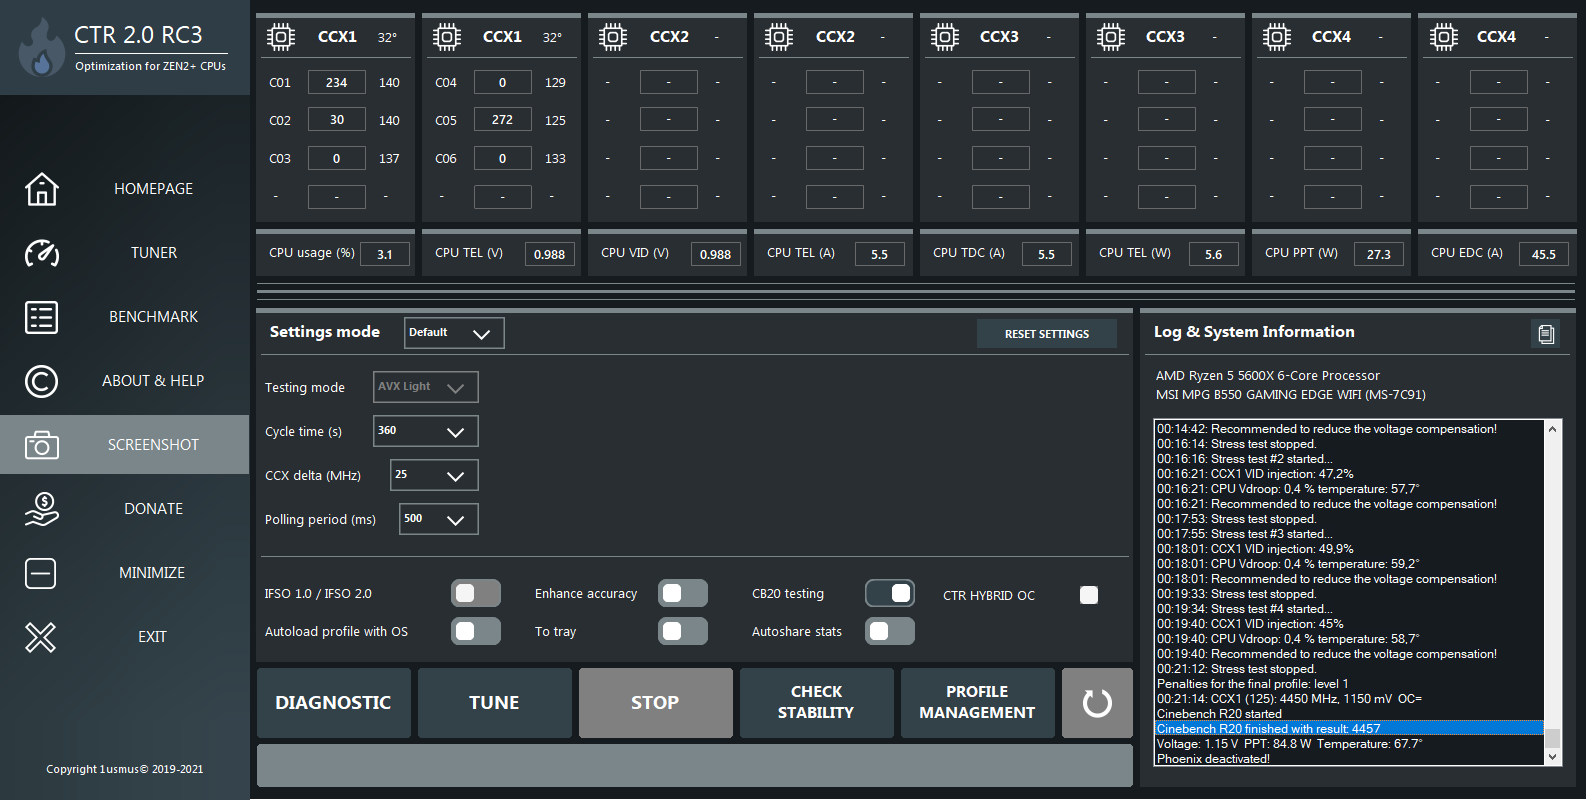Go to HOMEPAGE in sidebar
The height and width of the screenshot is (800, 1586).
point(153,188)
